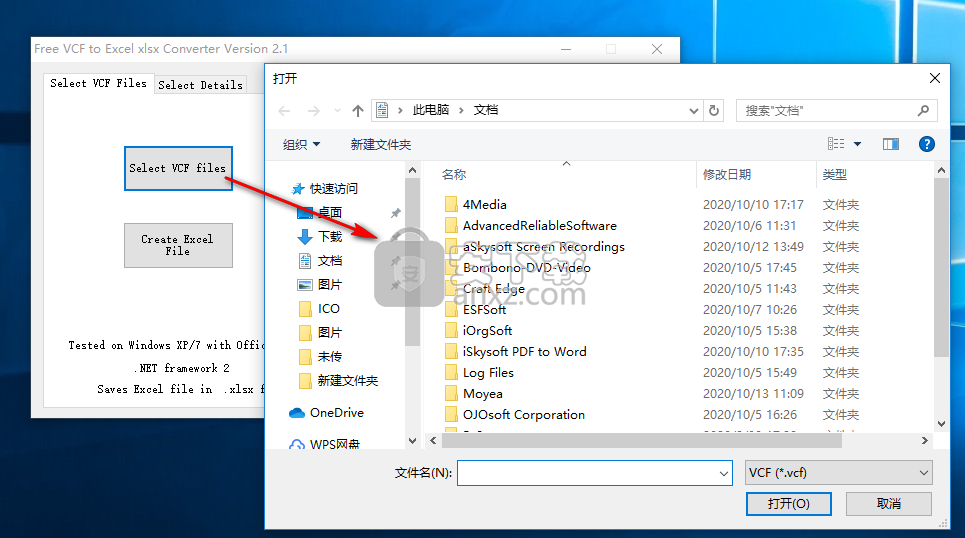Select the iOrgSoft folder icon
965x538 pixels.
451,331
